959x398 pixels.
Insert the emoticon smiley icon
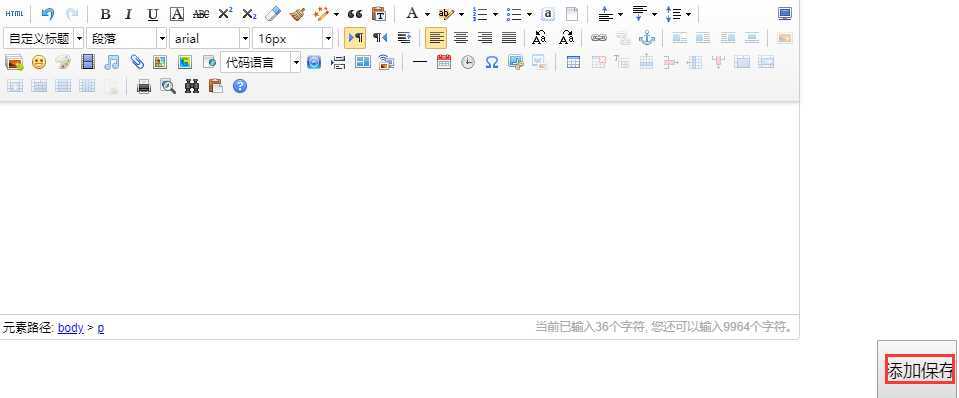tap(39, 62)
